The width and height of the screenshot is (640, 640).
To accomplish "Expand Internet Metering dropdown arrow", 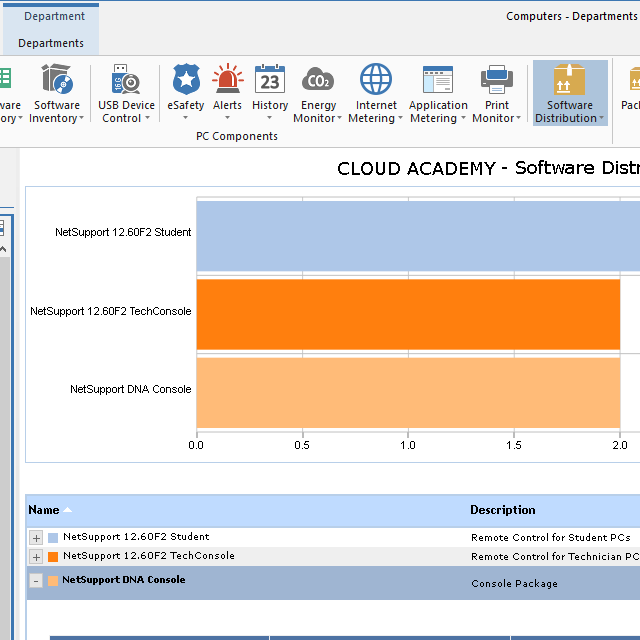I will tap(400, 118).
